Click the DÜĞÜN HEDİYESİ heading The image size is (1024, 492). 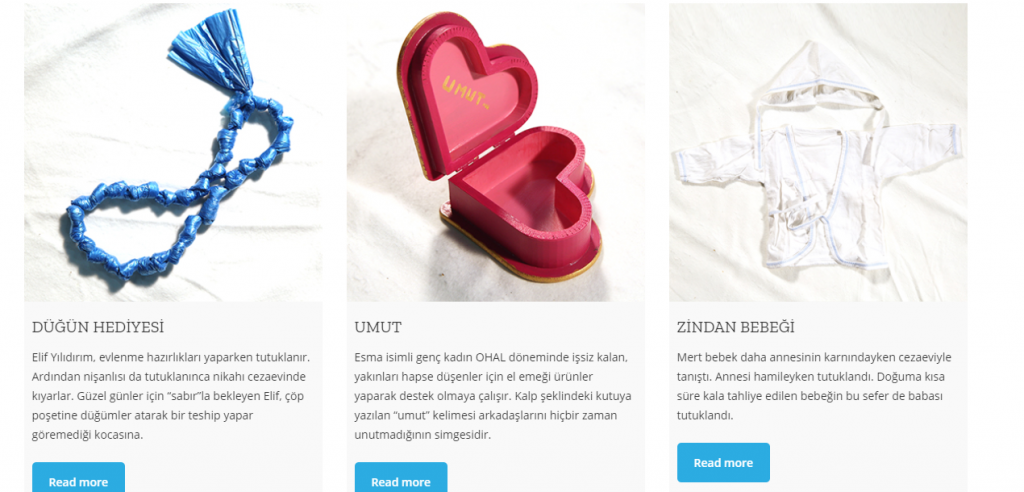(x=98, y=327)
